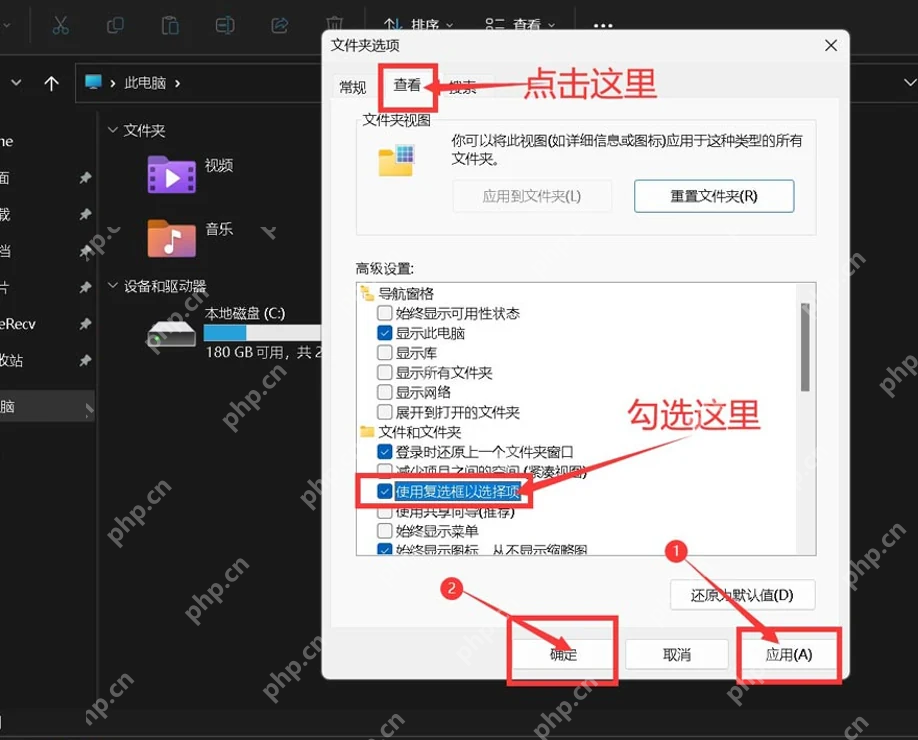918x740 pixels.
Task: Open the 排序 sort dropdown
Action: point(418,25)
